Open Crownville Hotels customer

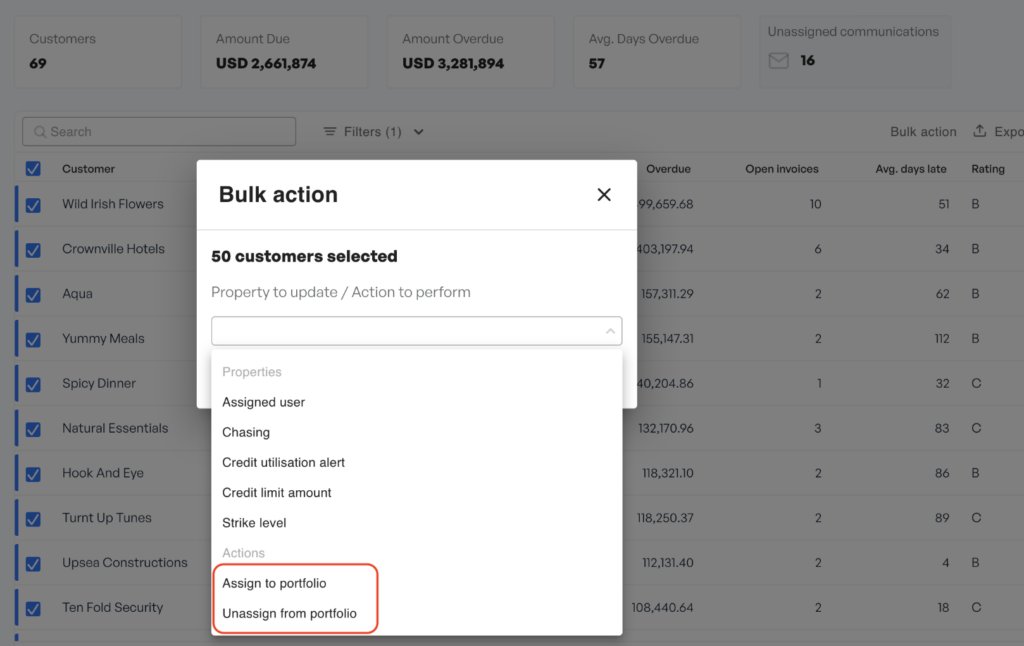(113, 249)
